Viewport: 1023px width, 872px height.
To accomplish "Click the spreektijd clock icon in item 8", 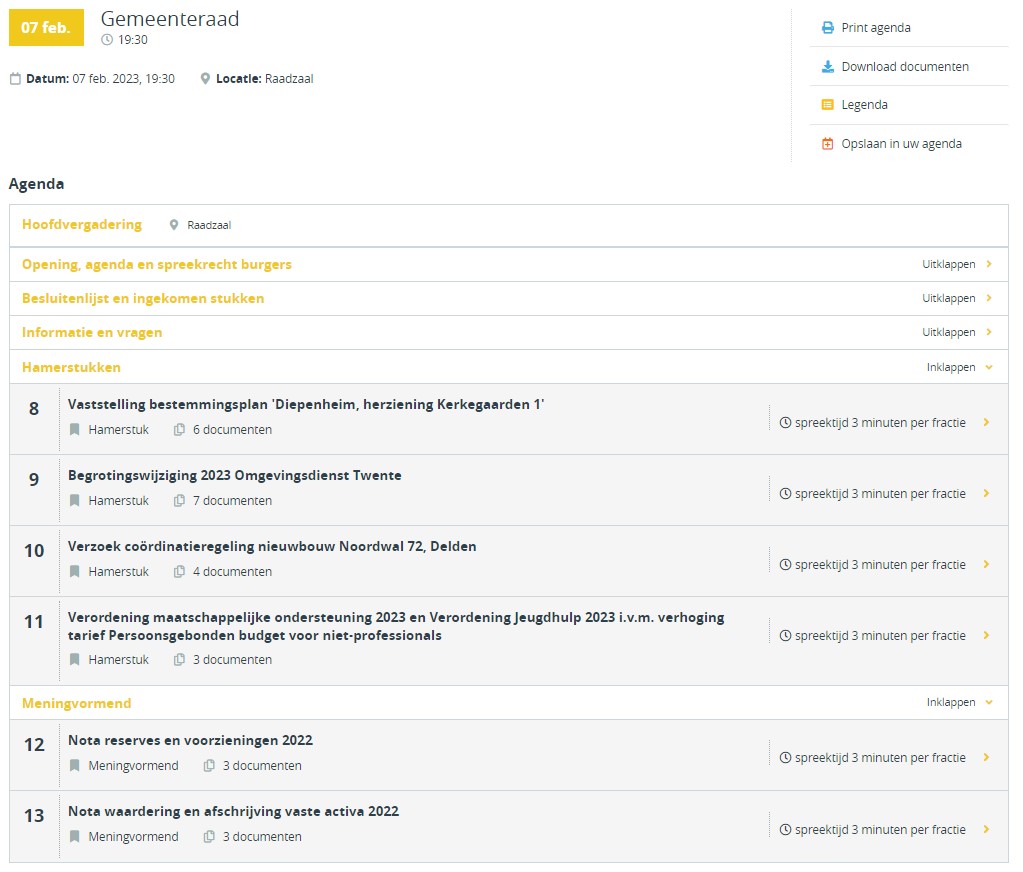I will click(786, 423).
